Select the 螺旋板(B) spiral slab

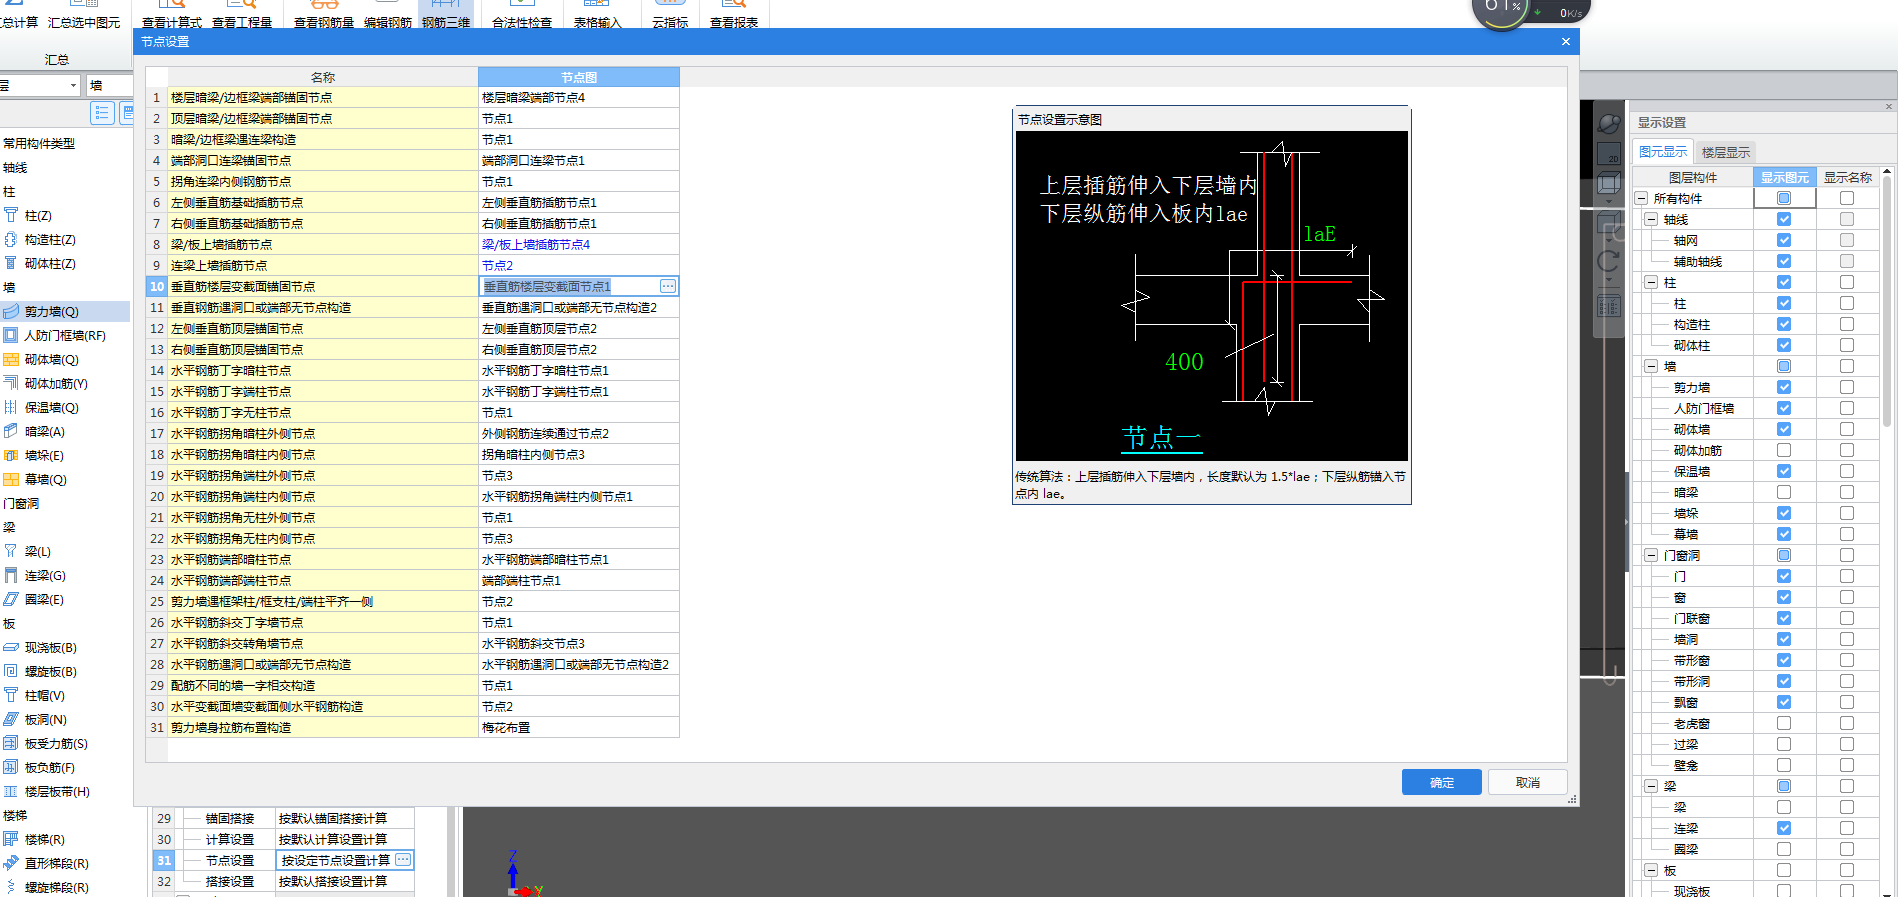point(50,671)
